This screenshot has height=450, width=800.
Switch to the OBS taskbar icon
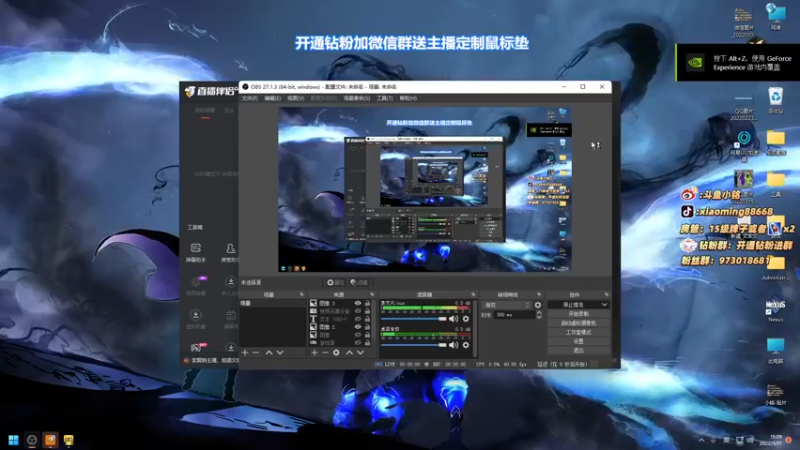[32, 440]
